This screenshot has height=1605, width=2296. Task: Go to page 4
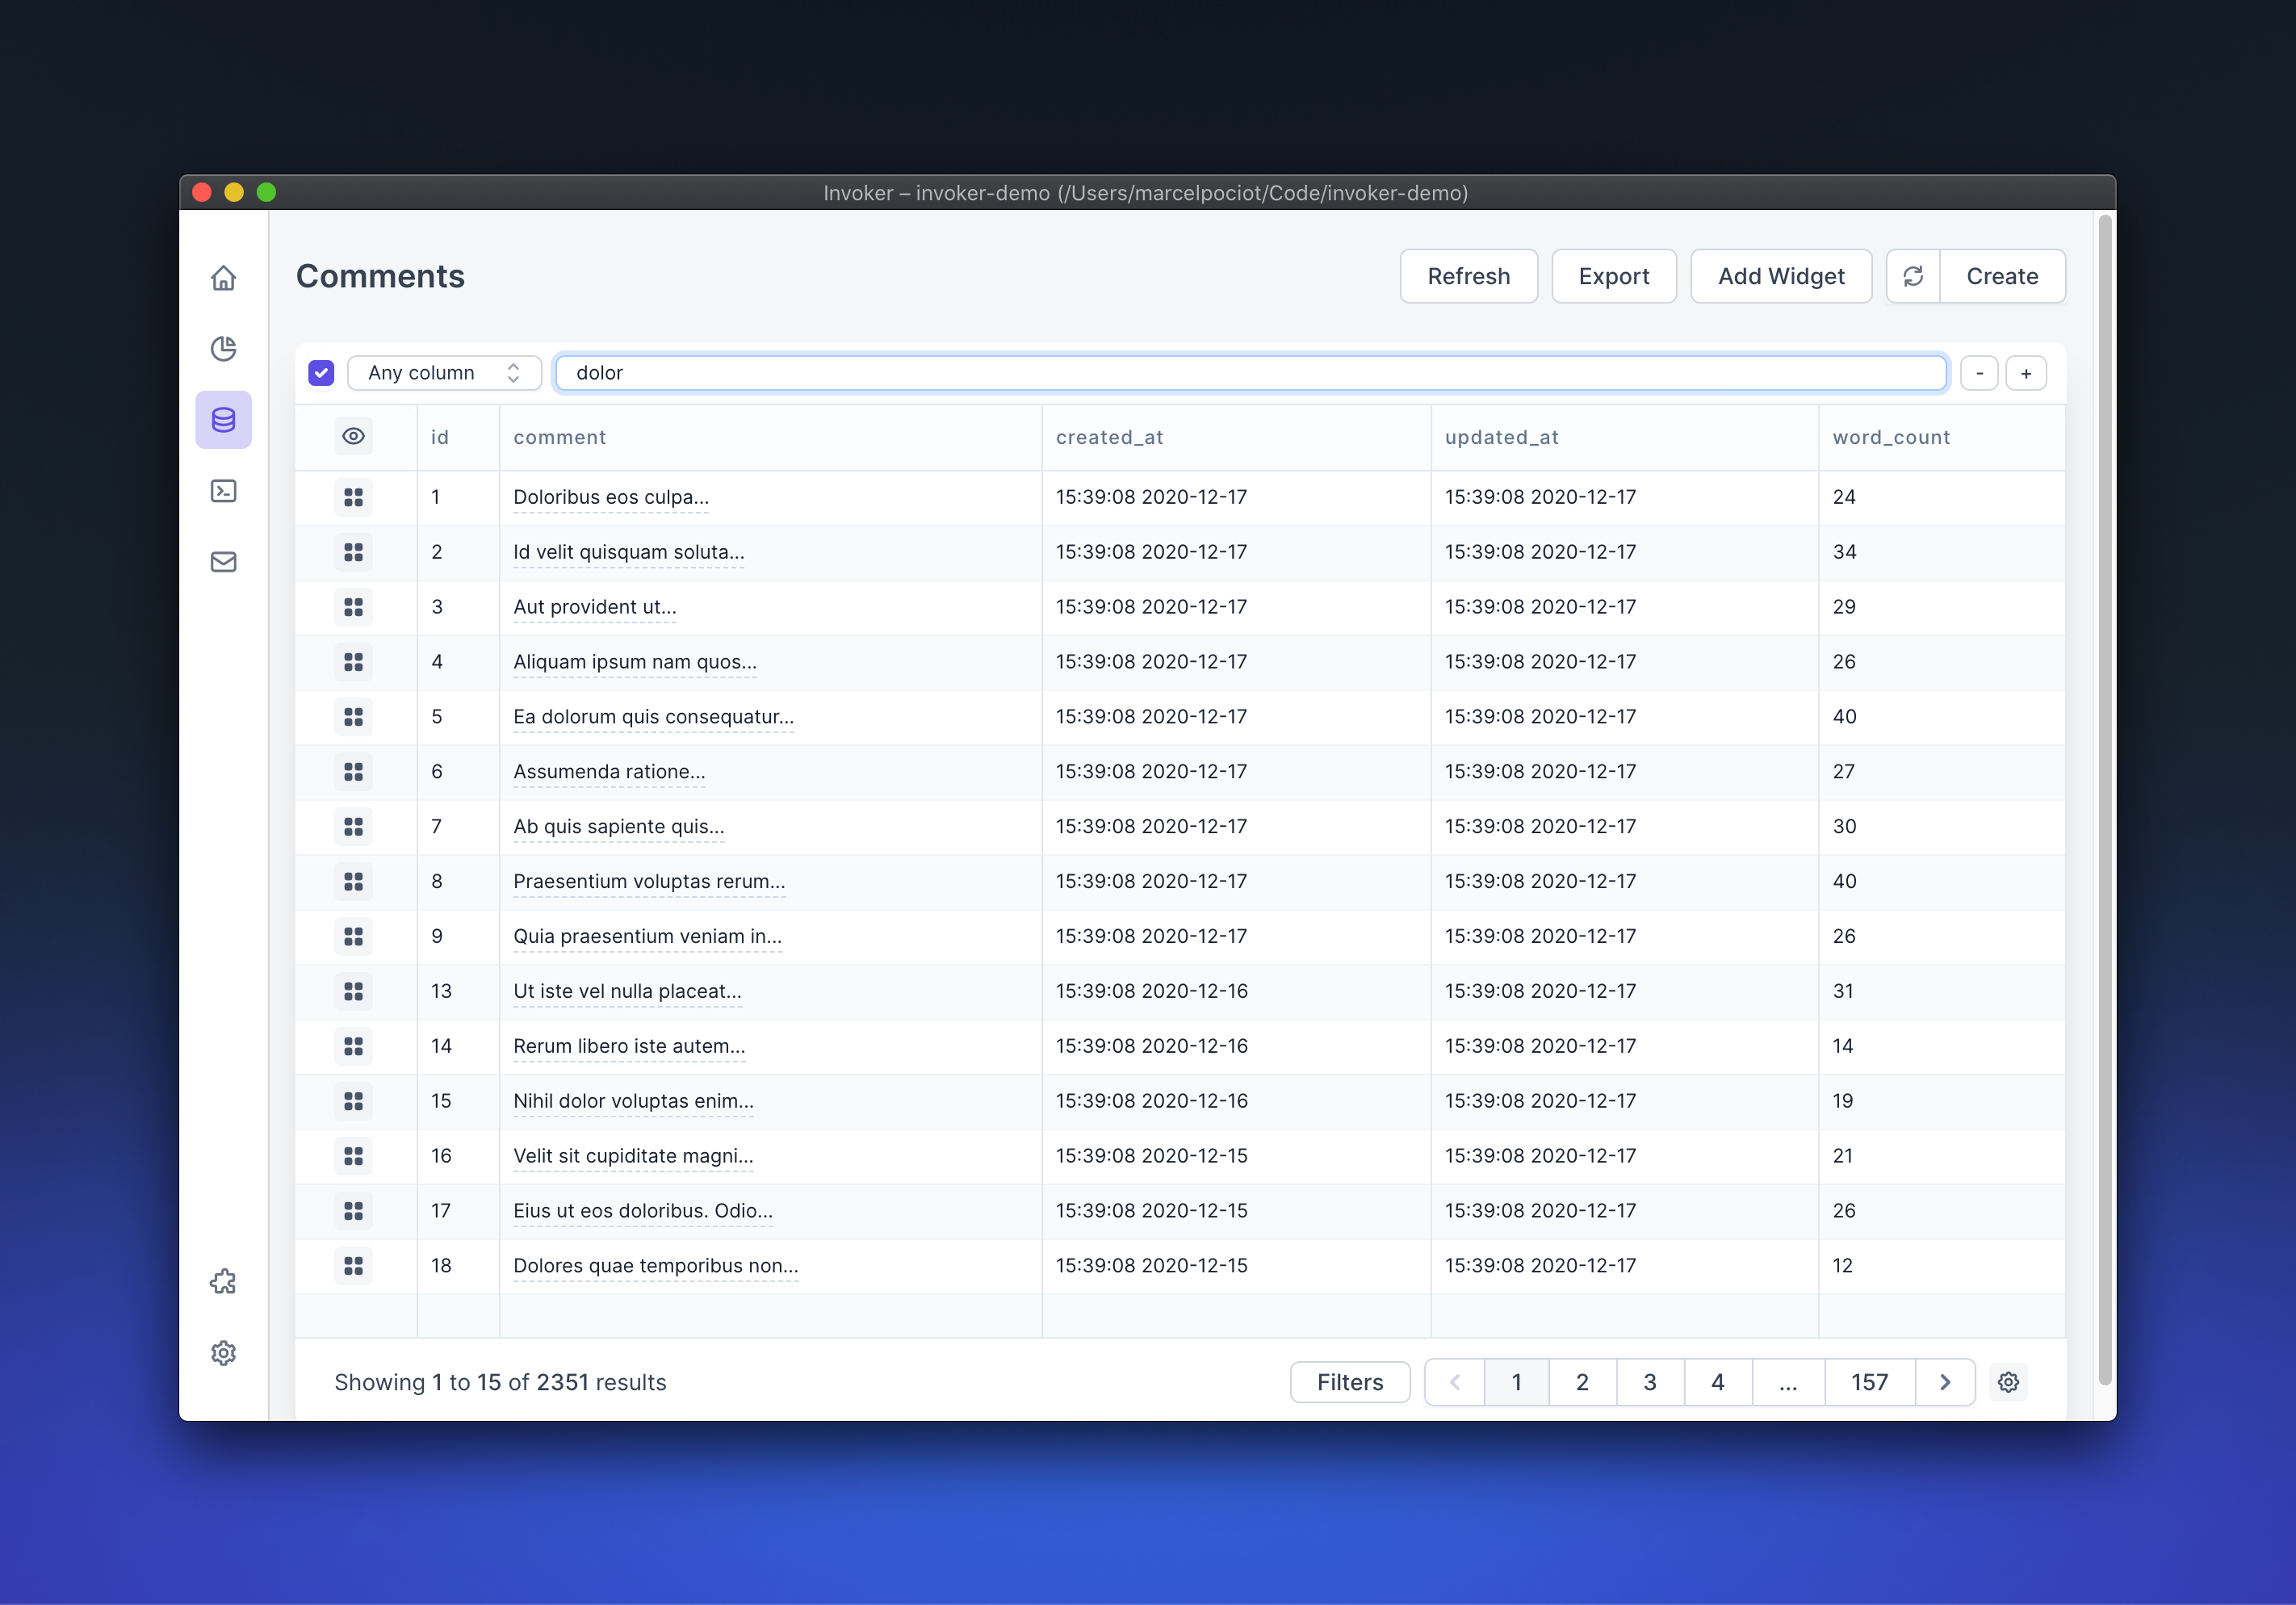coord(1718,1382)
